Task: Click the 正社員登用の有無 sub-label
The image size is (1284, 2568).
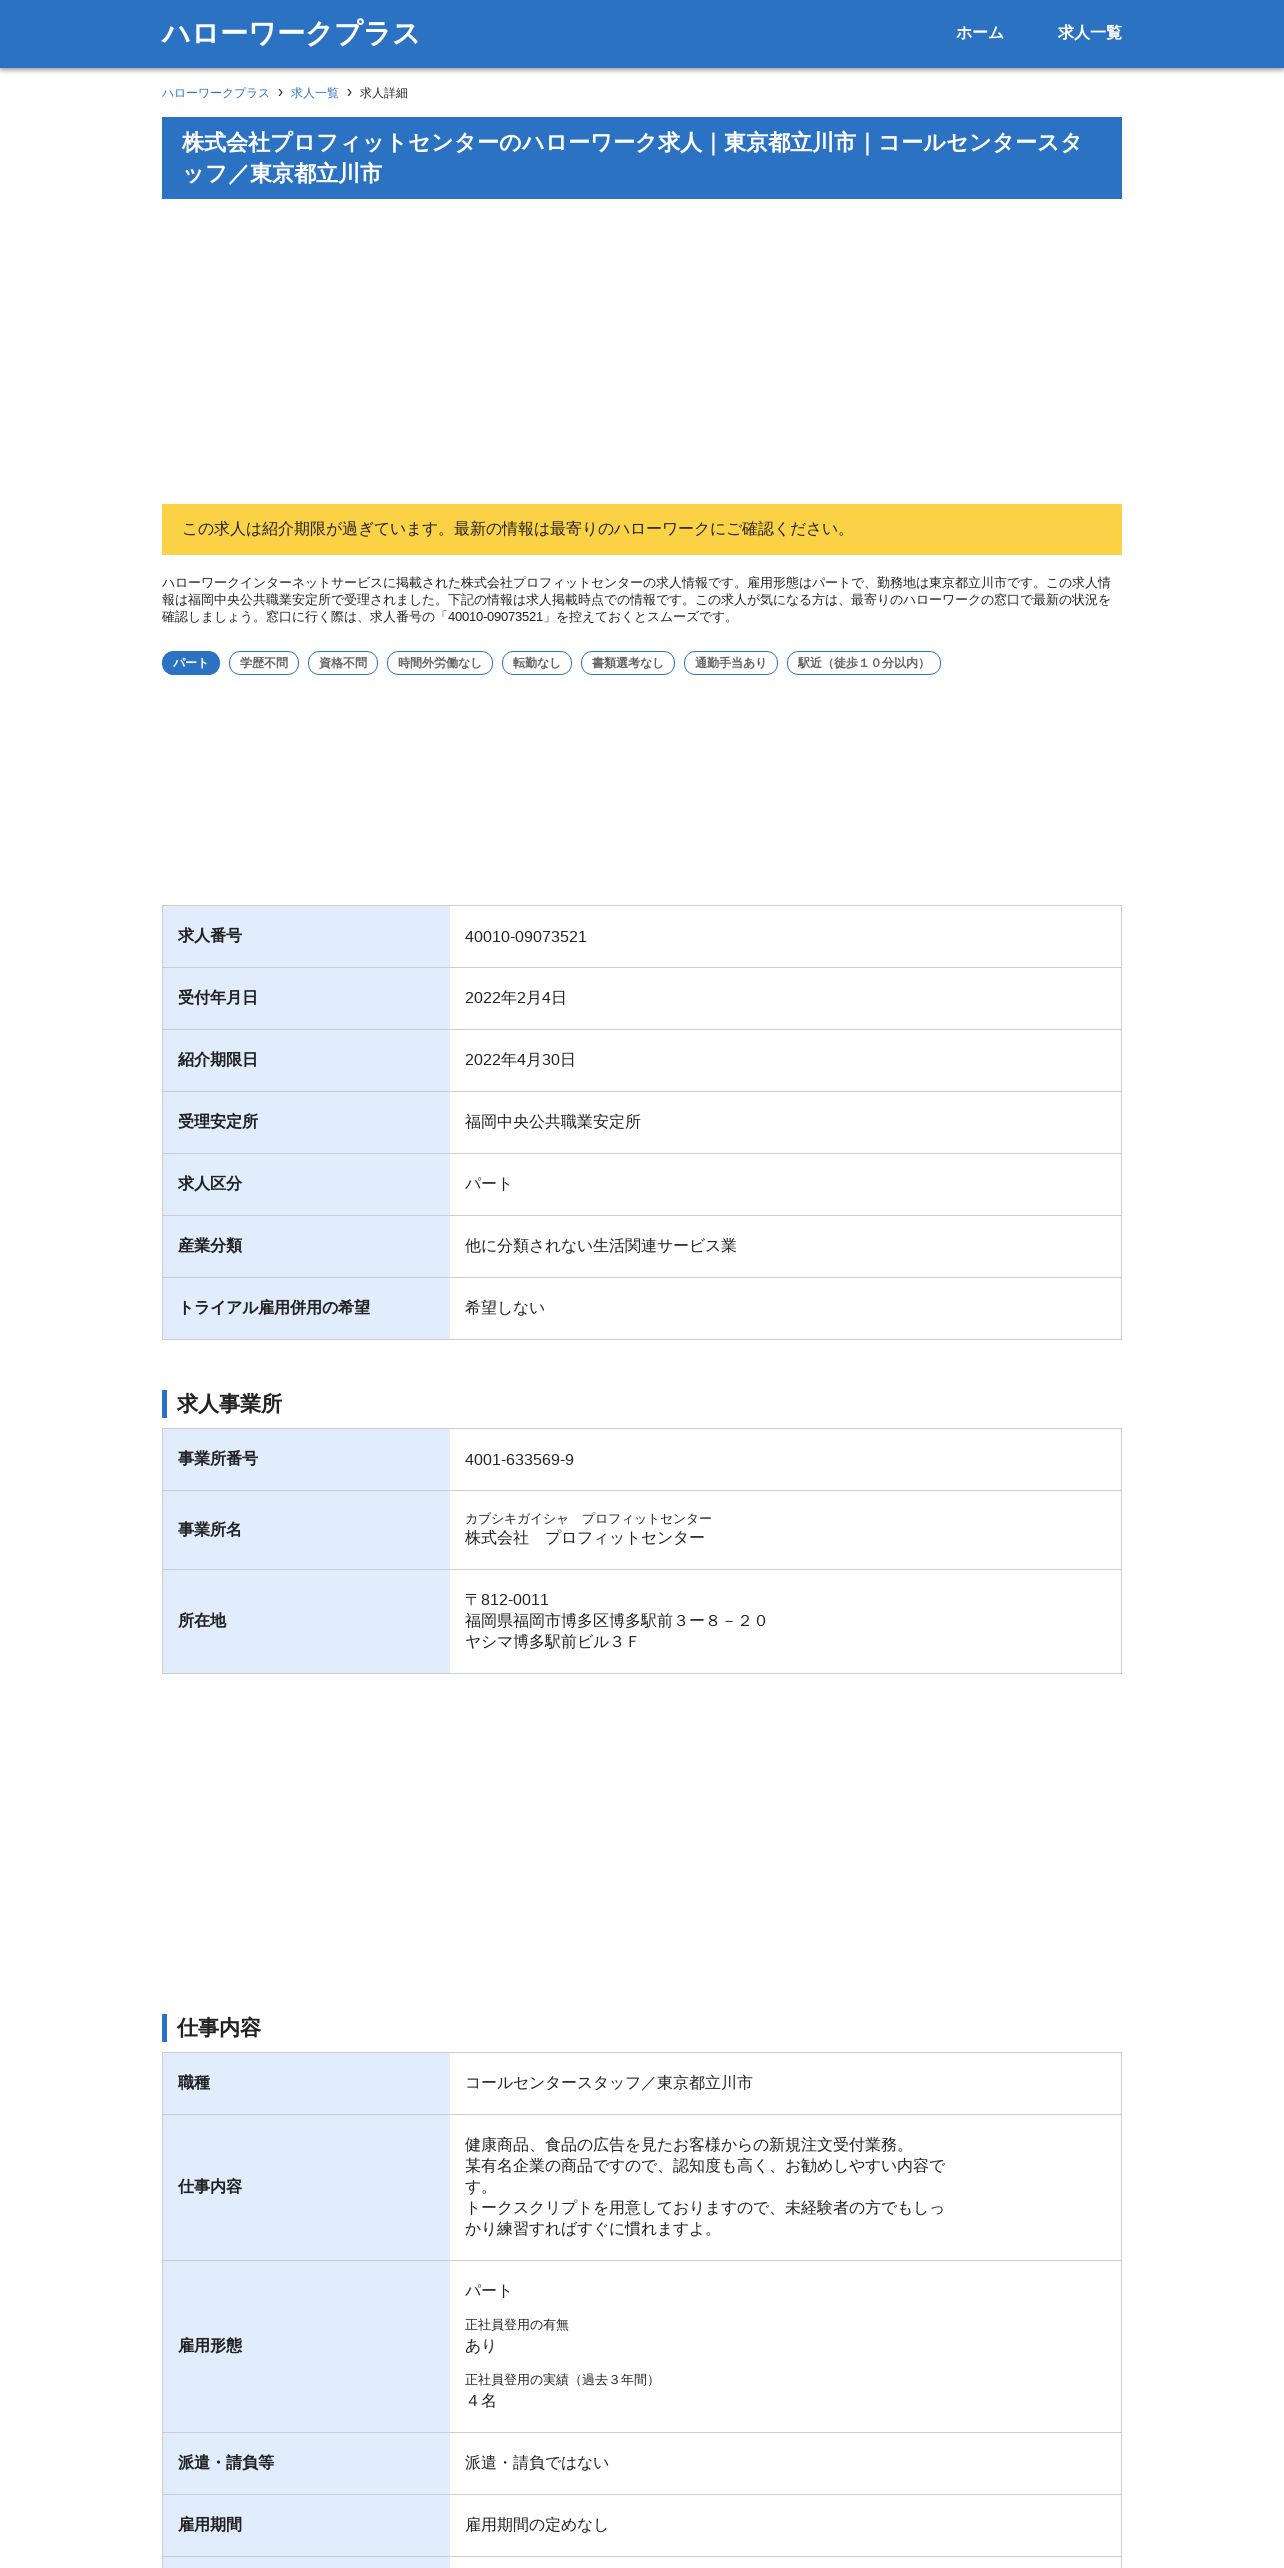Action: click(517, 2325)
